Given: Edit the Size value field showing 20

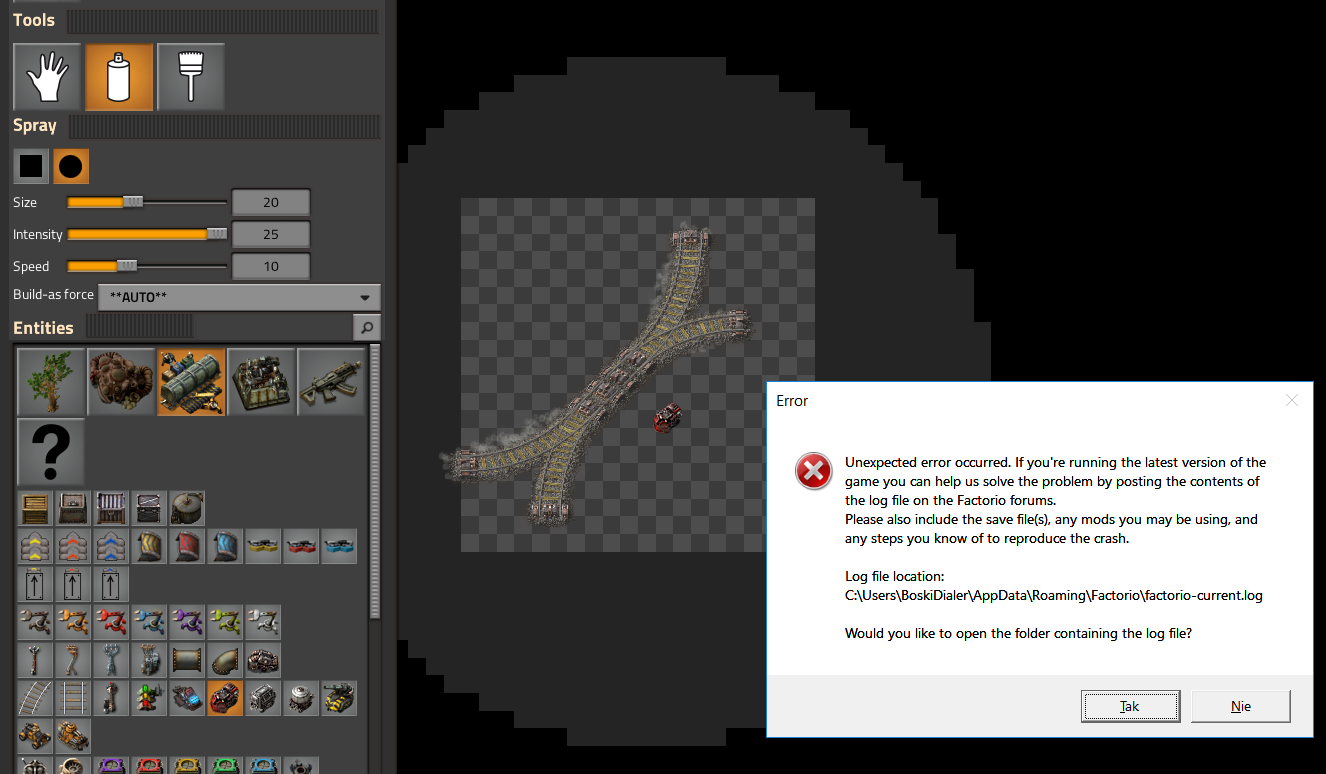Looking at the screenshot, I should [x=271, y=202].
